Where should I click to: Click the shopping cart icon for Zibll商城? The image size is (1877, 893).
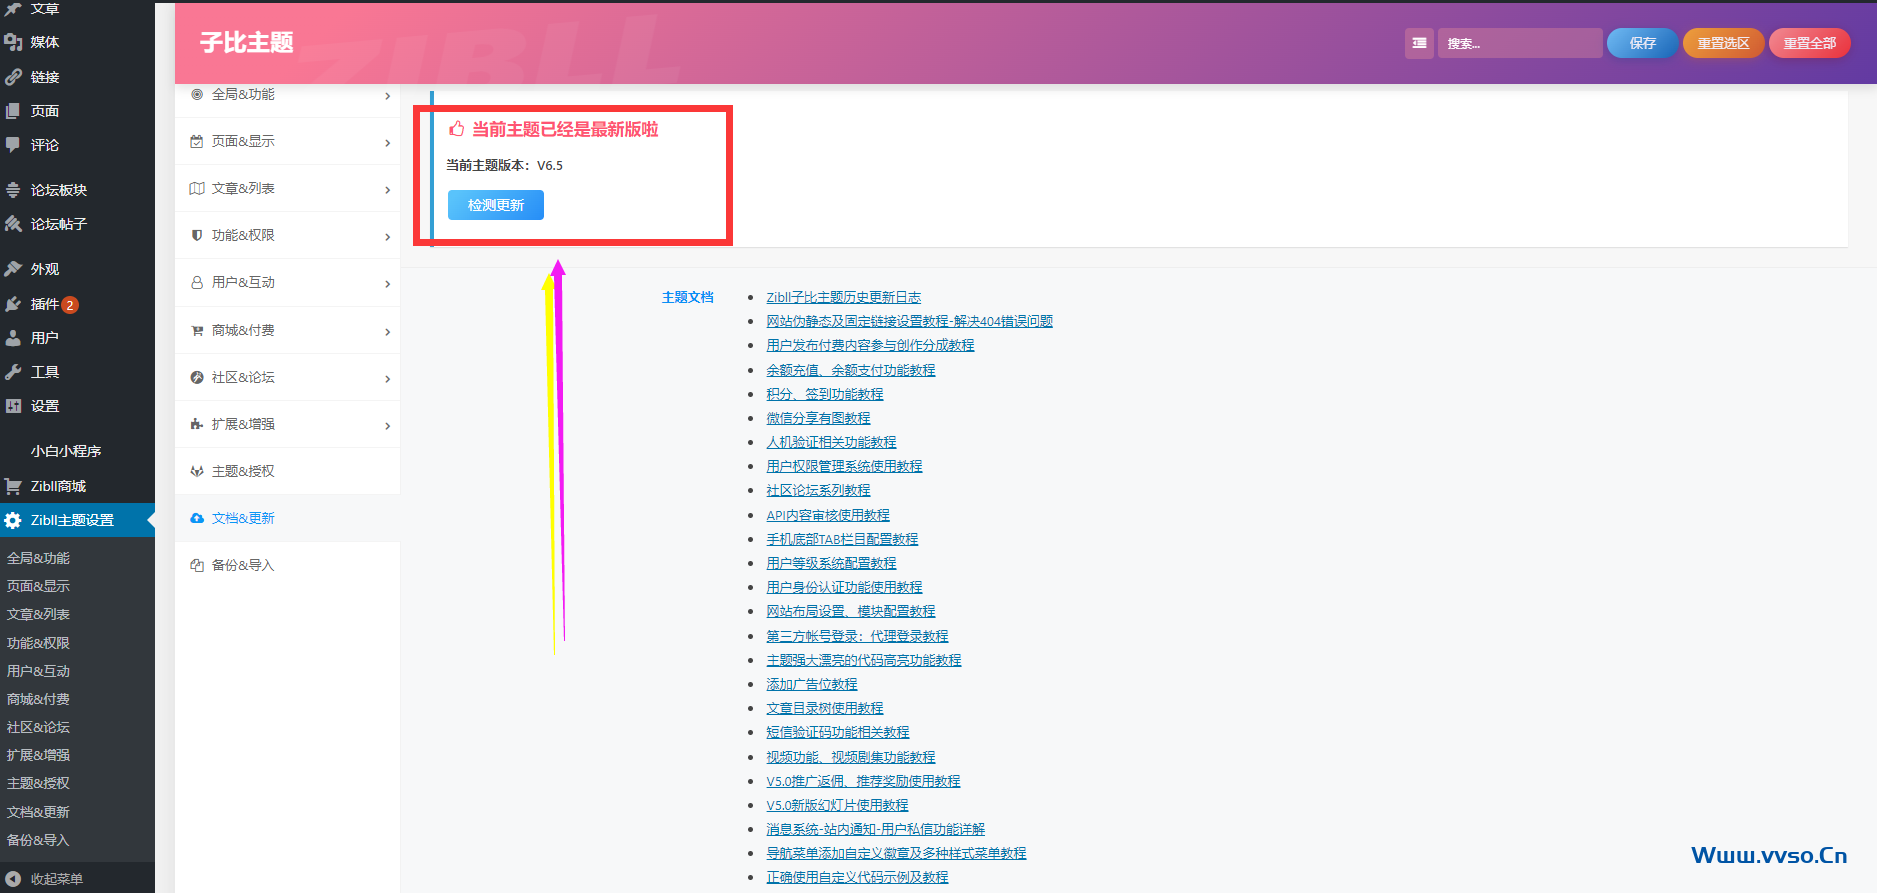coord(13,486)
